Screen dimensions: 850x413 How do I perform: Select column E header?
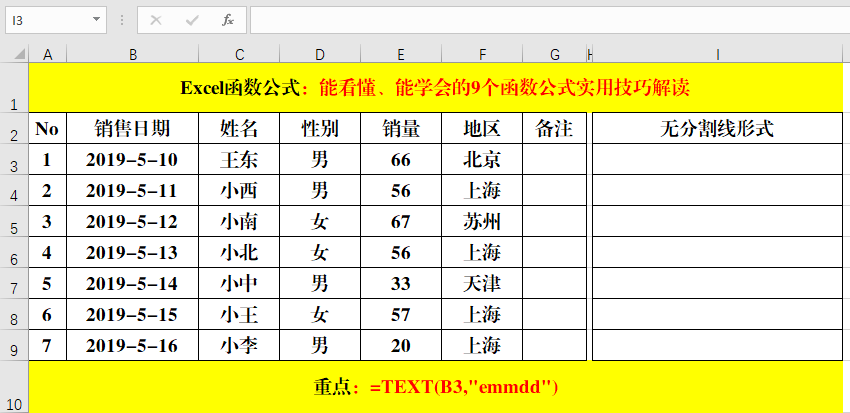[401, 54]
